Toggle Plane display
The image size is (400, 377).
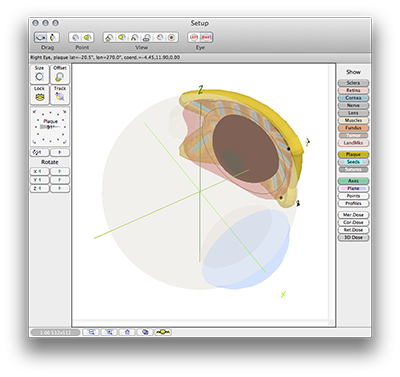pos(353,188)
